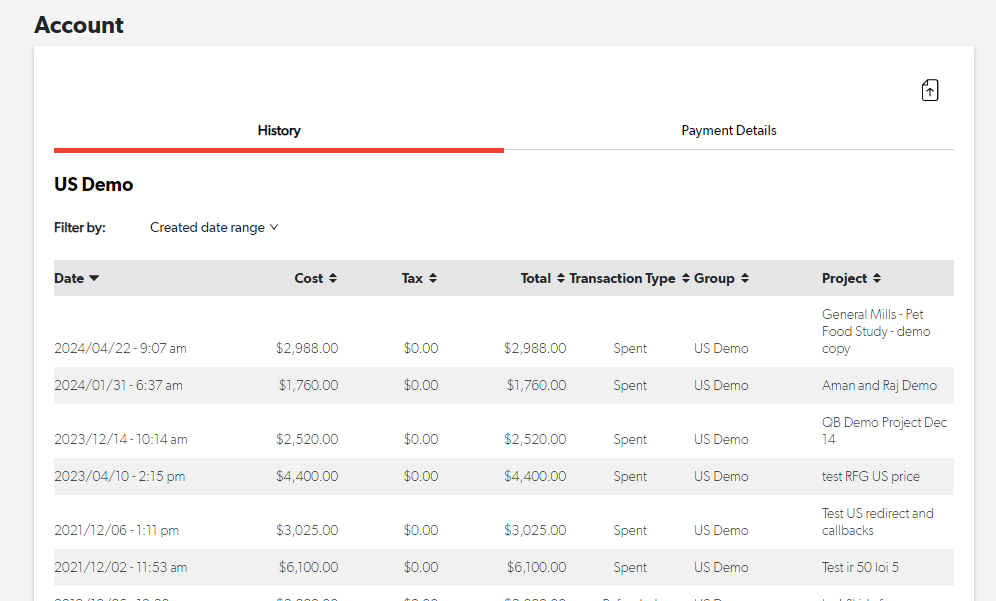Sort by Group column sort icon
Image resolution: width=996 pixels, height=601 pixels.
745,278
